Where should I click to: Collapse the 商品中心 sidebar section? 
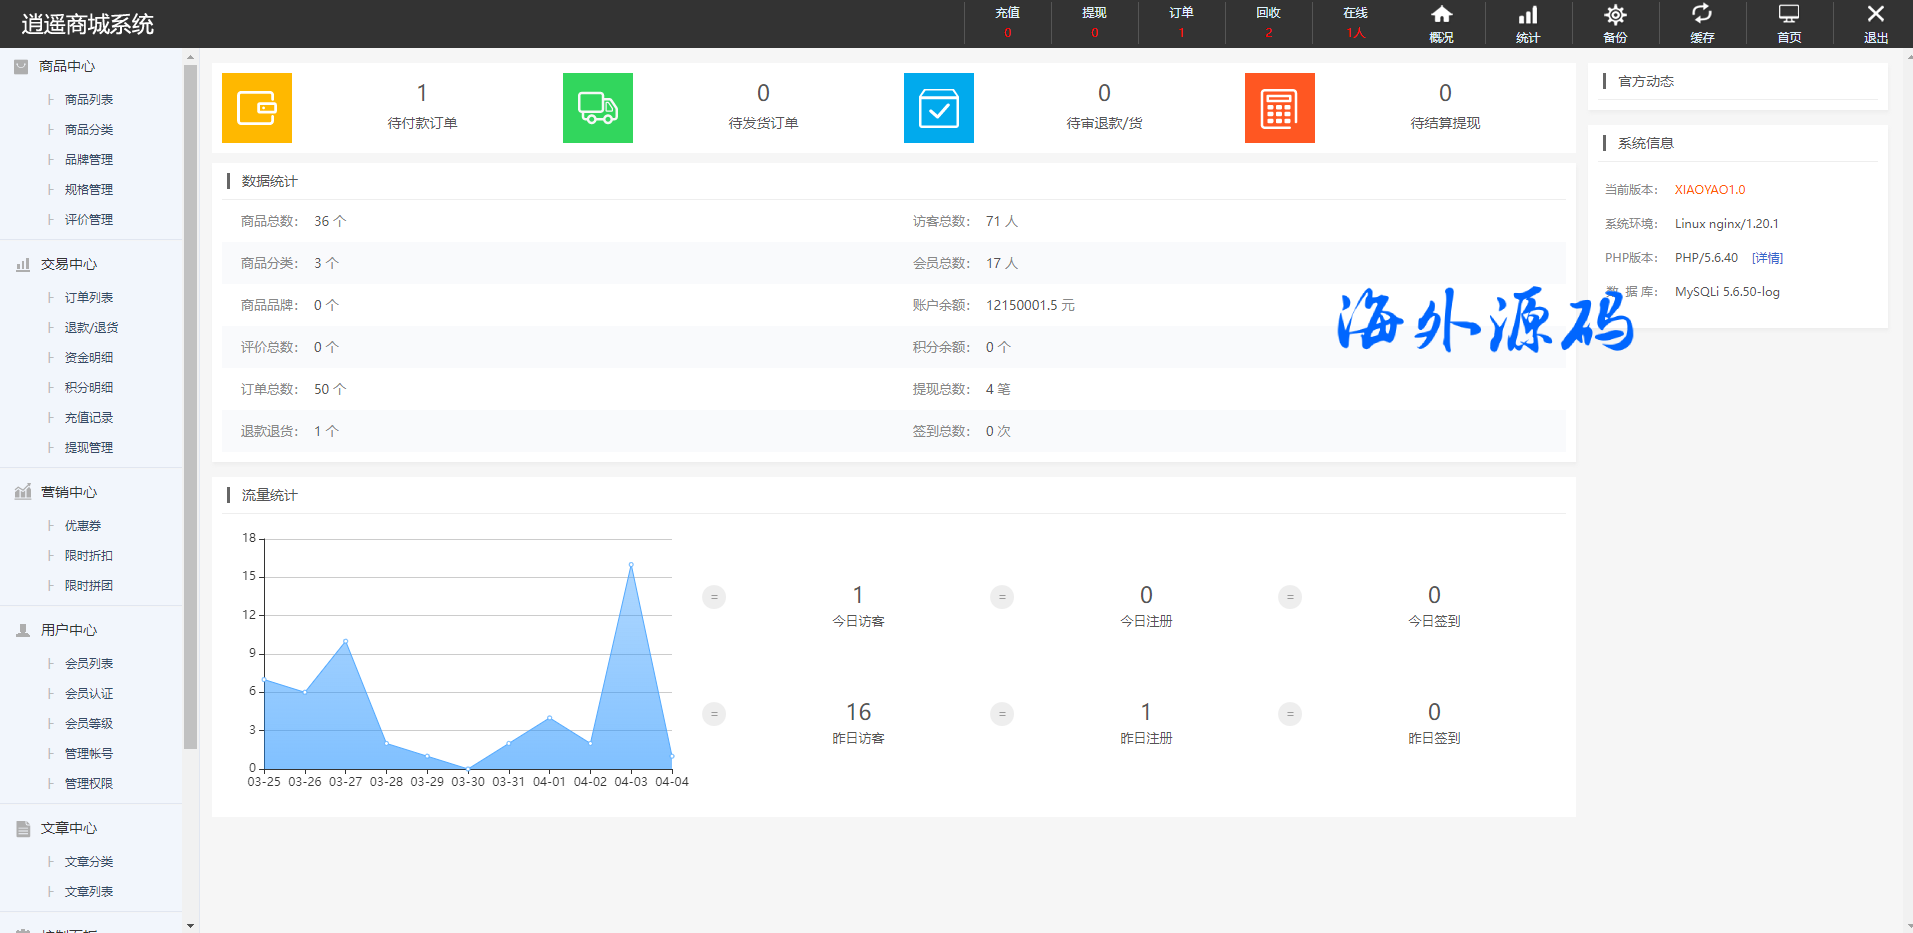[67, 66]
